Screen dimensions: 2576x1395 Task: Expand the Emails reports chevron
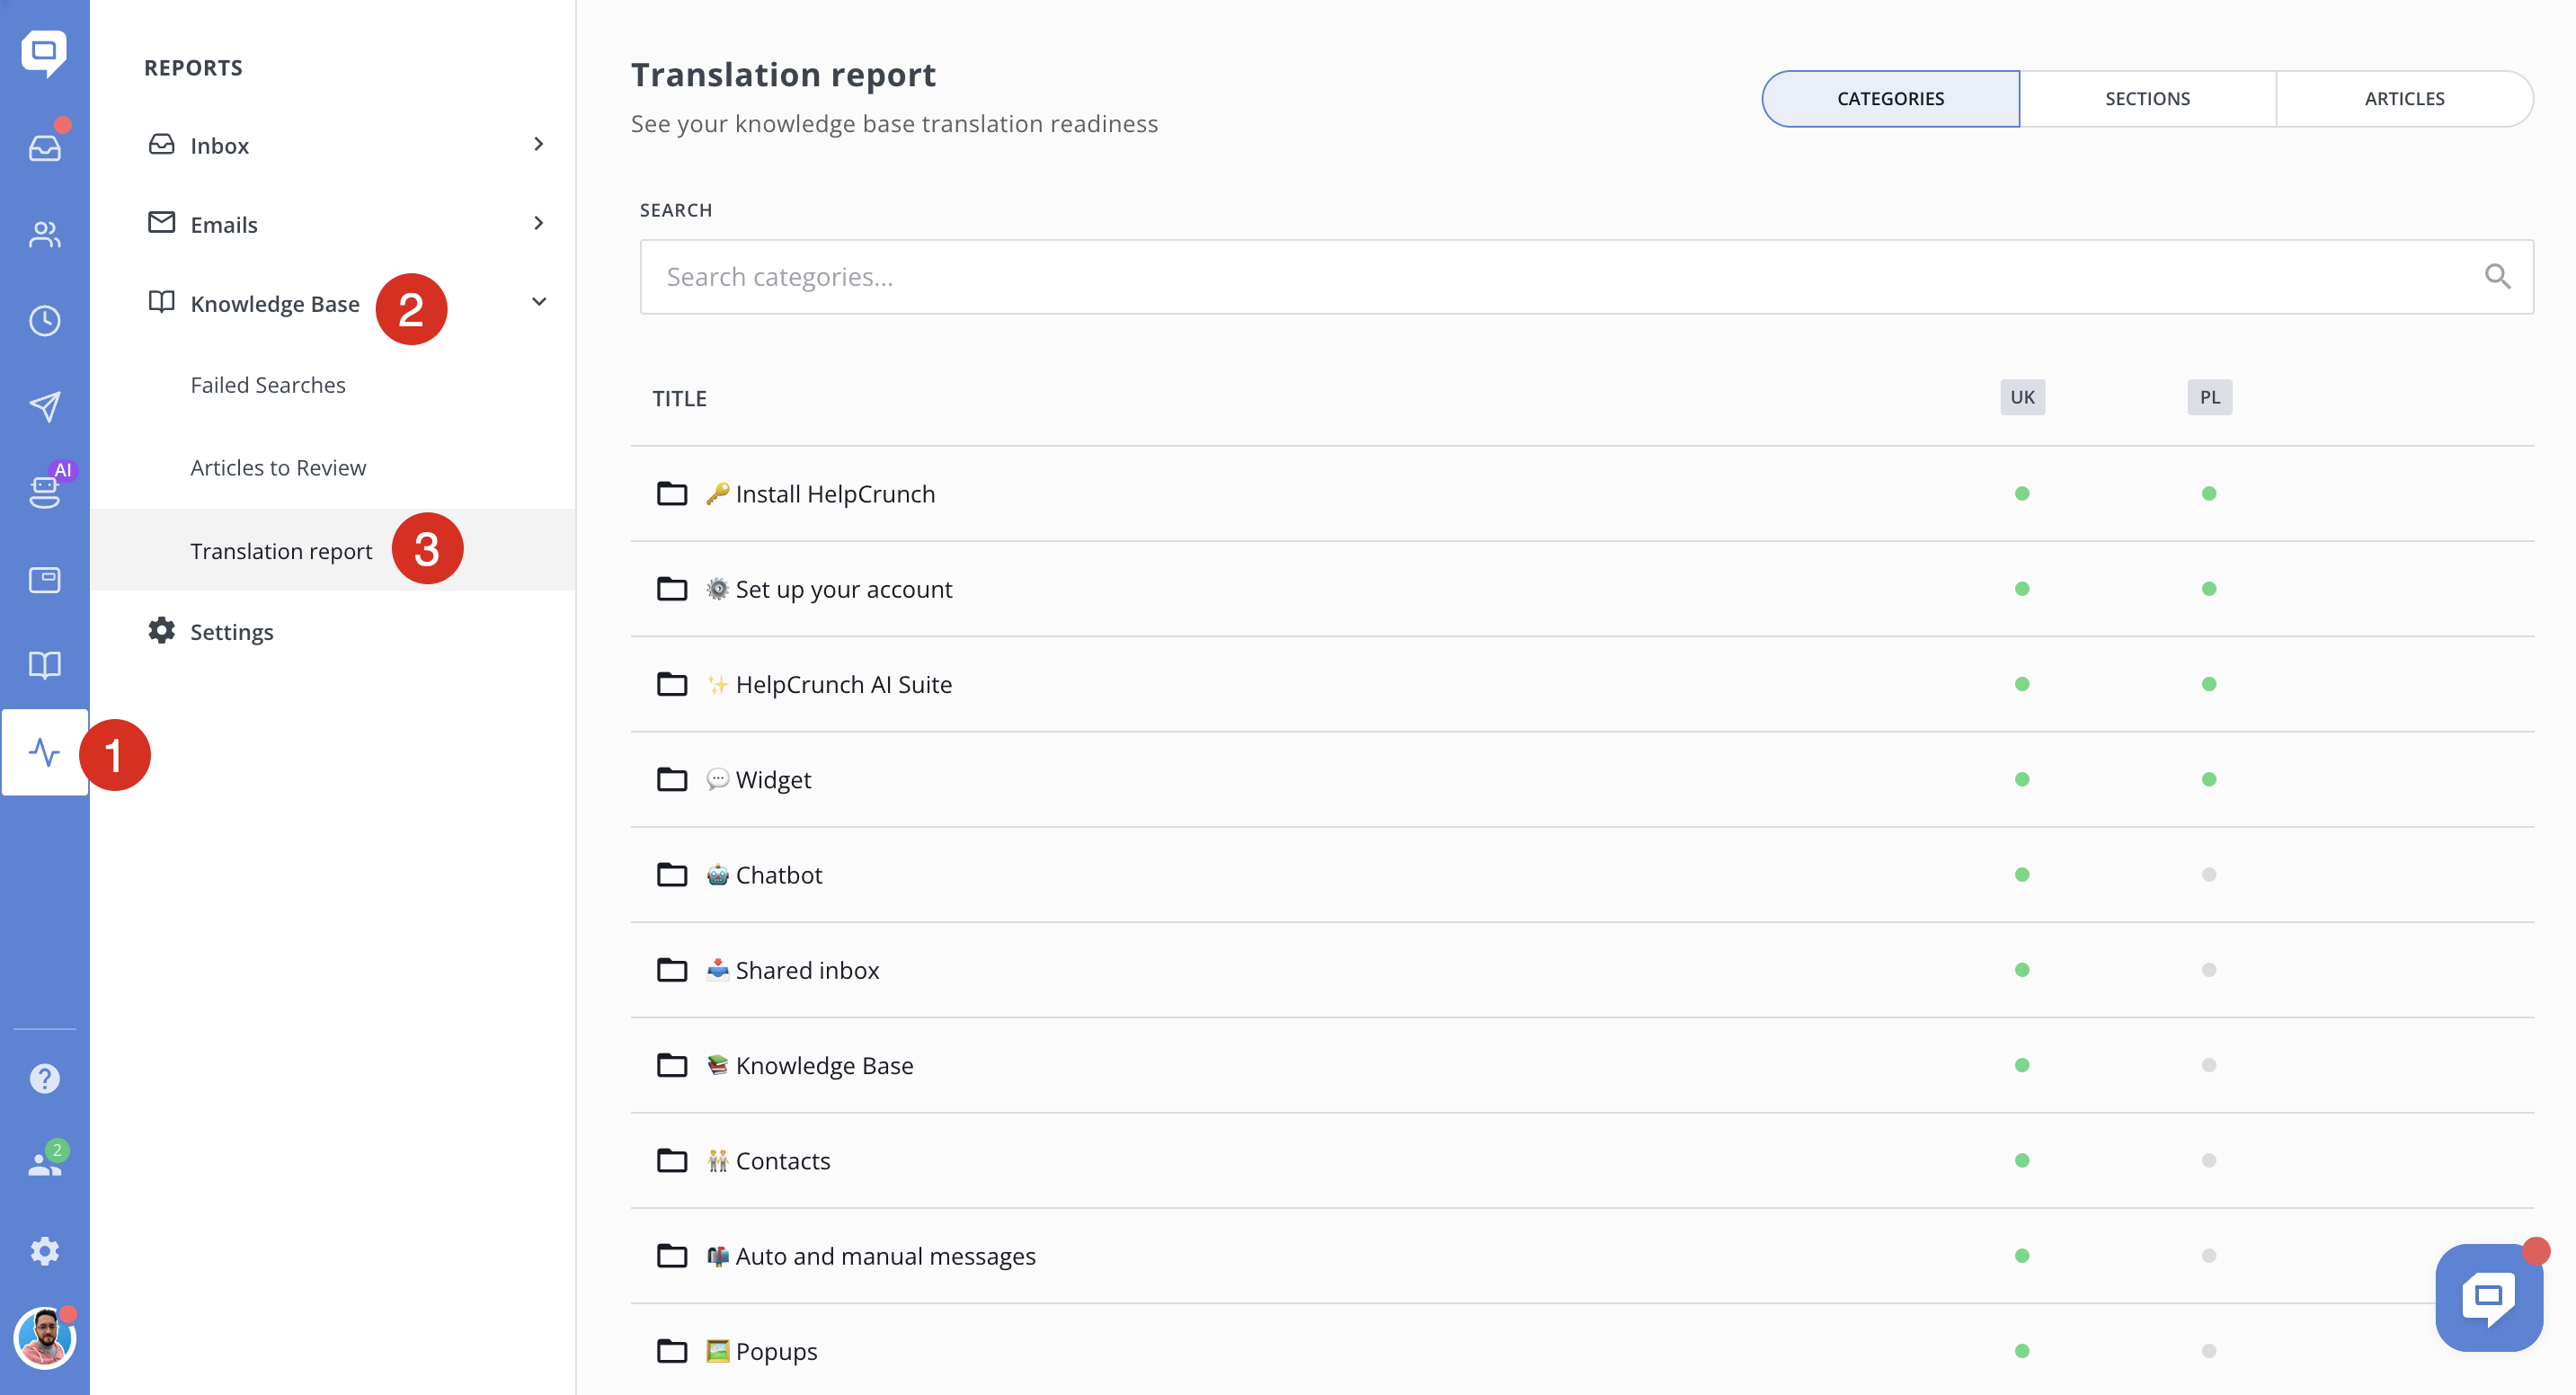(538, 223)
